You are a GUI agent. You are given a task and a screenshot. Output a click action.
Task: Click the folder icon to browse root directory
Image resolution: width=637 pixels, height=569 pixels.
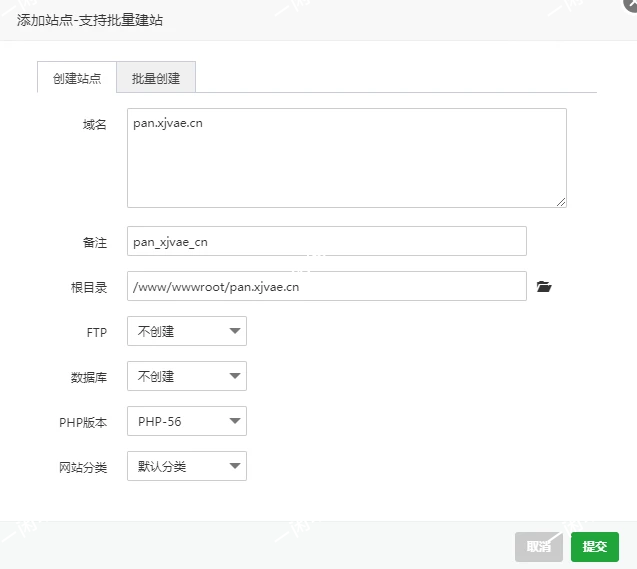[x=544, y=287]
